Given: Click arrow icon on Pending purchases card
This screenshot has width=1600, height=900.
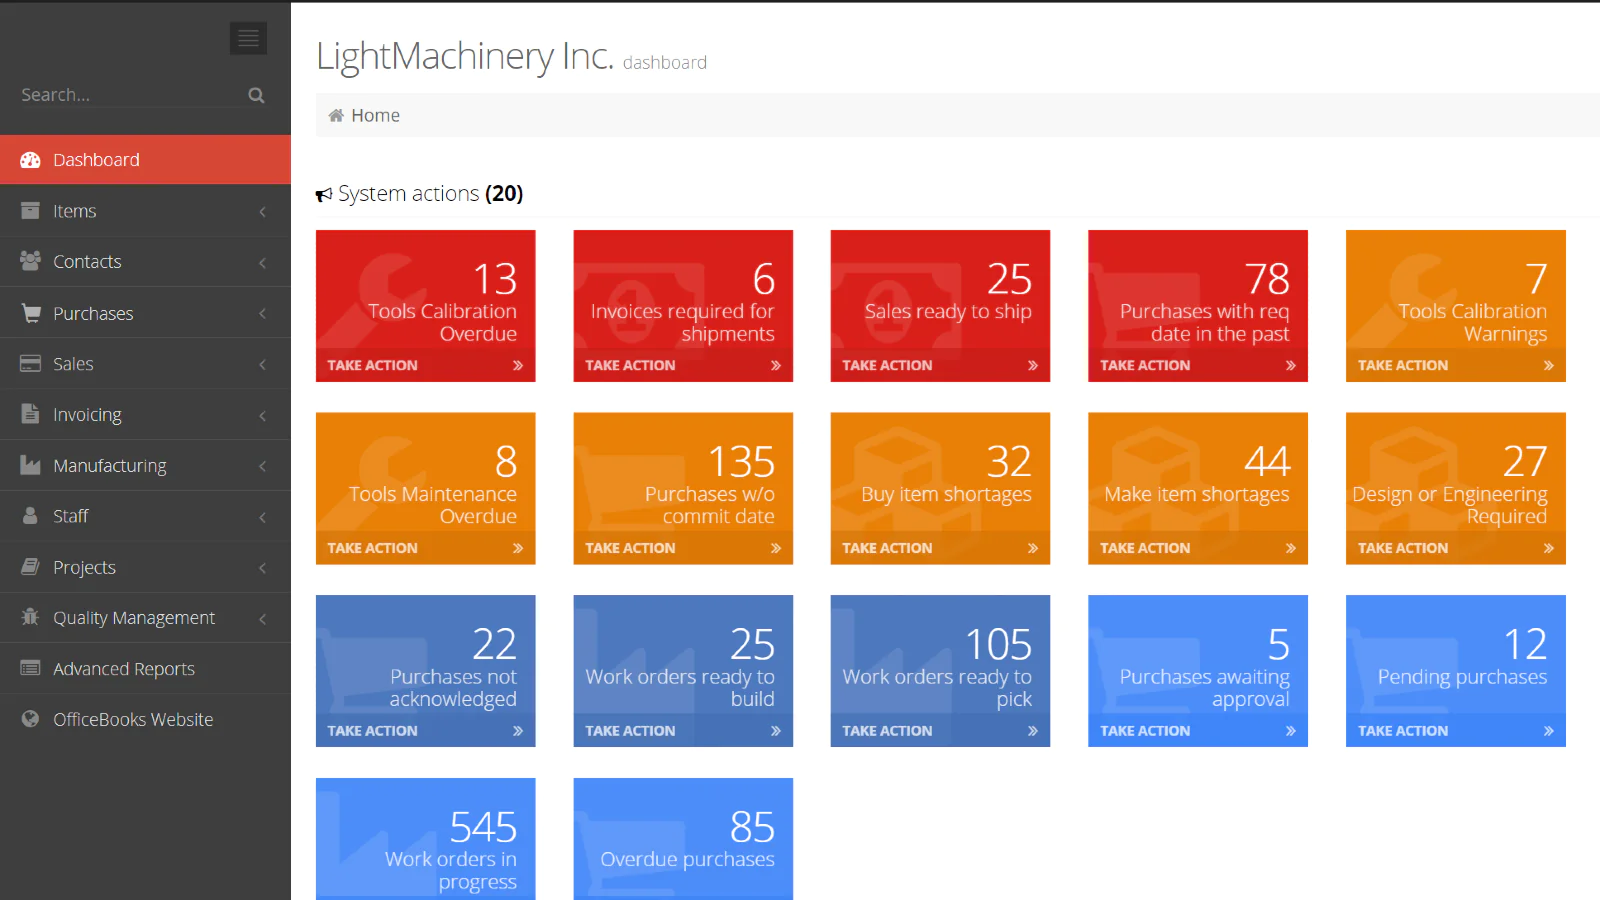Looking at the screenshot, I should pos(1549,732).
